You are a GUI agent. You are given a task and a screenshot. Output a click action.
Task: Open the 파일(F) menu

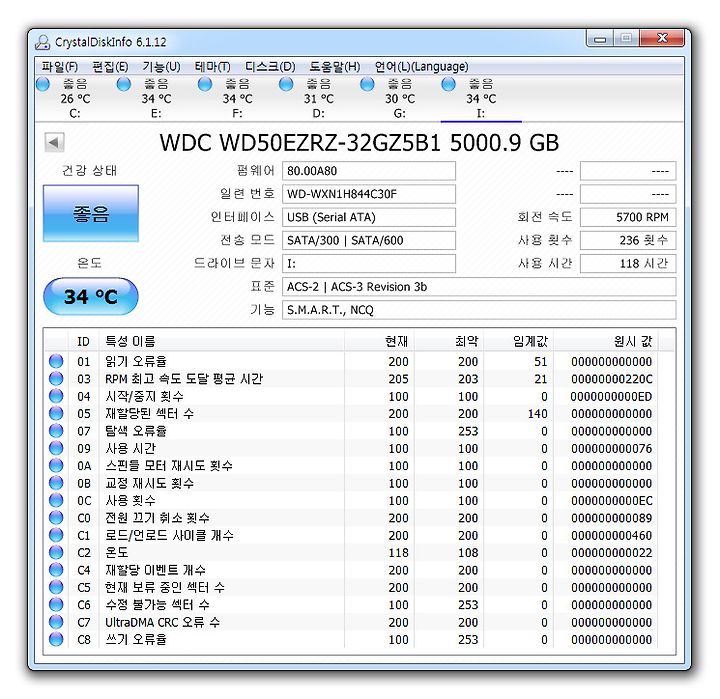click(60, 67)
